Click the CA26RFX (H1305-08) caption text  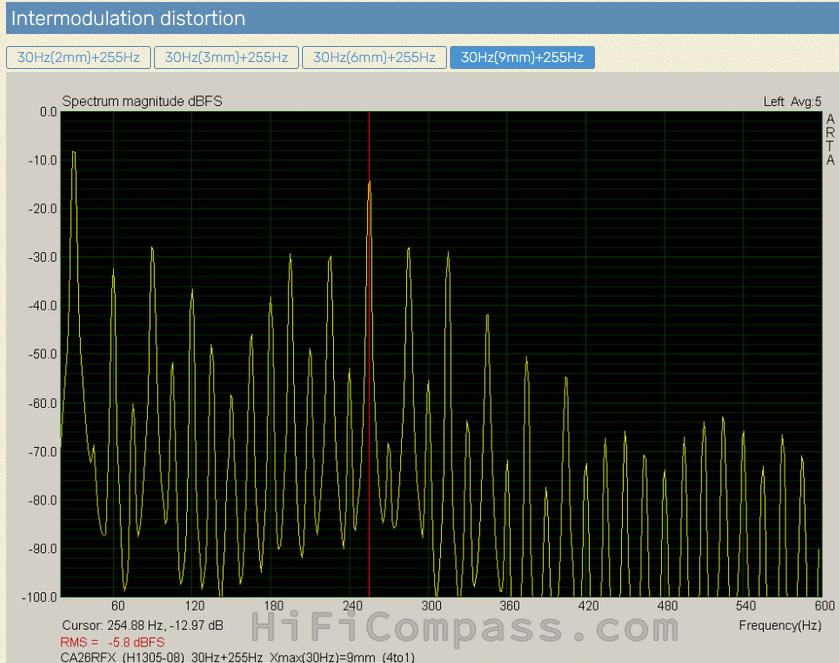238,657
